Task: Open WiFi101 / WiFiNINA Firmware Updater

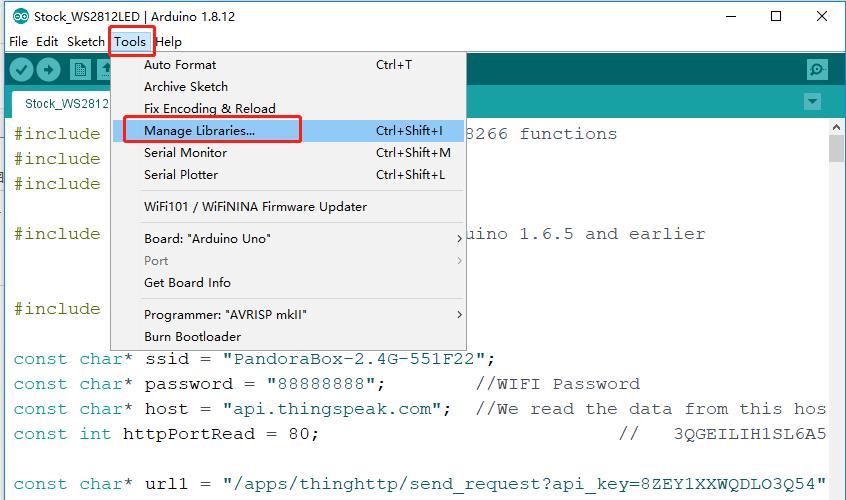Action: pyautogui.click(x=255, y=207)
